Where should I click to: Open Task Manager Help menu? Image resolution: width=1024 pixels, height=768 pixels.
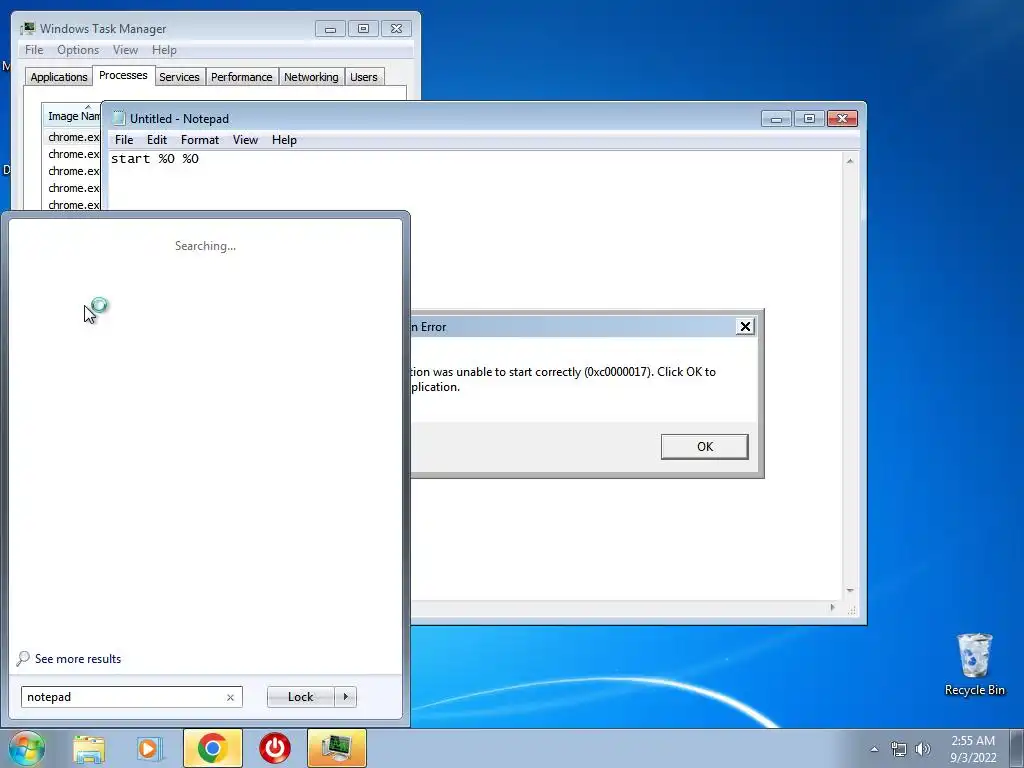pyautogui.click(x=164, y=50)
